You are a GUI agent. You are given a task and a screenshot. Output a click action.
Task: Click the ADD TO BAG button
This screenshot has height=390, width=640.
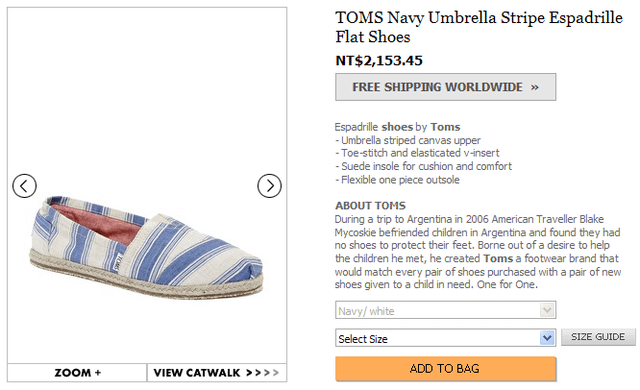445,369
